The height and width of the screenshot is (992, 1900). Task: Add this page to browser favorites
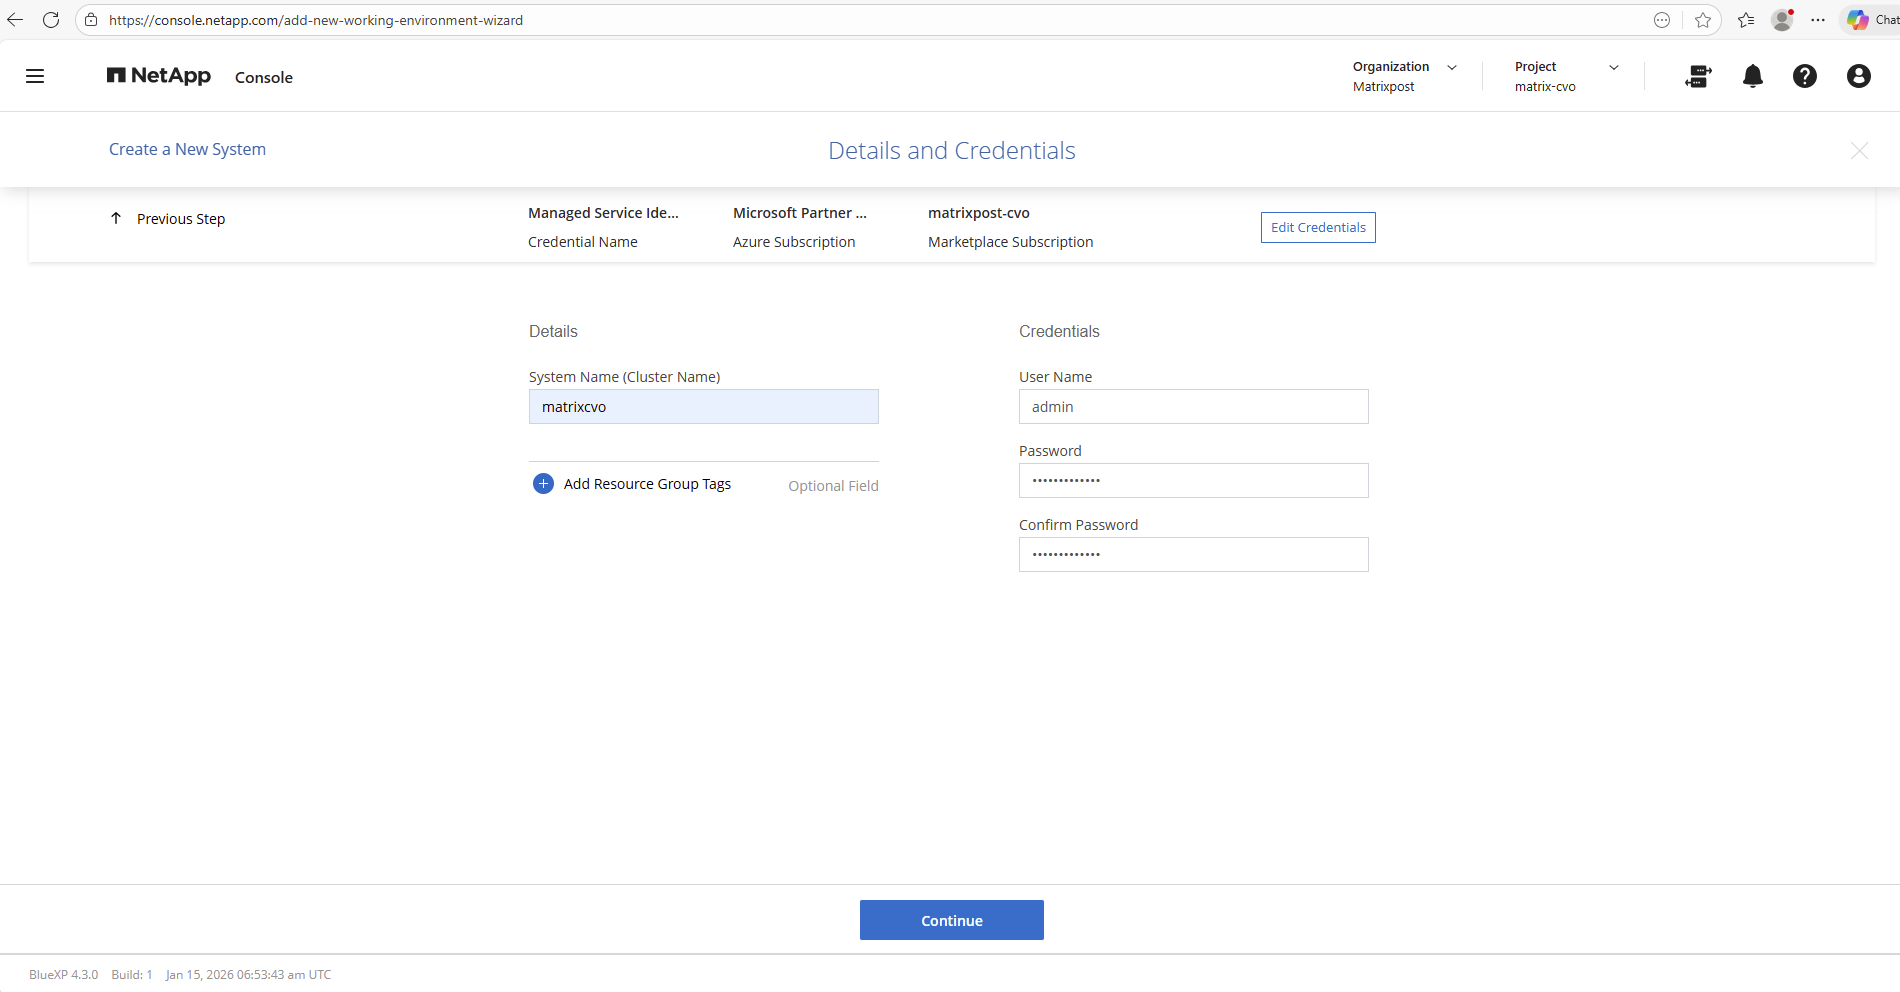point(1703,20)
